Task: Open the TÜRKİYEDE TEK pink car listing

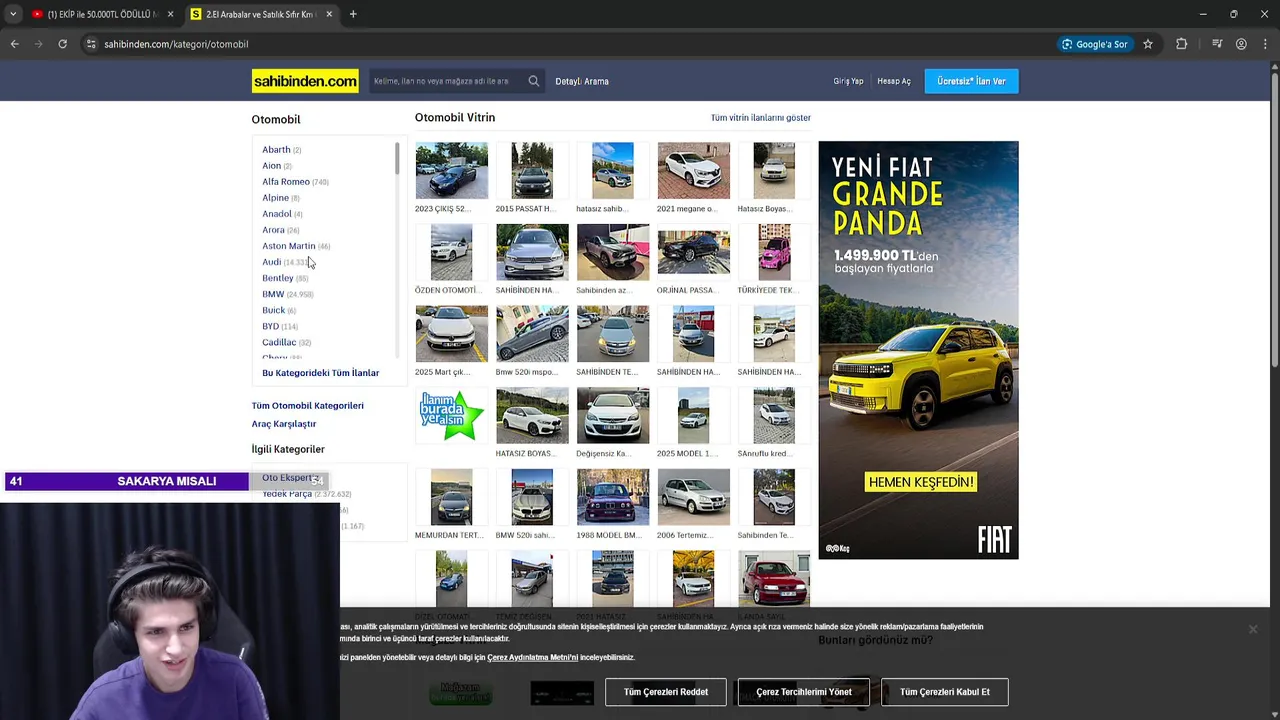Action: (x=774, y=252)
